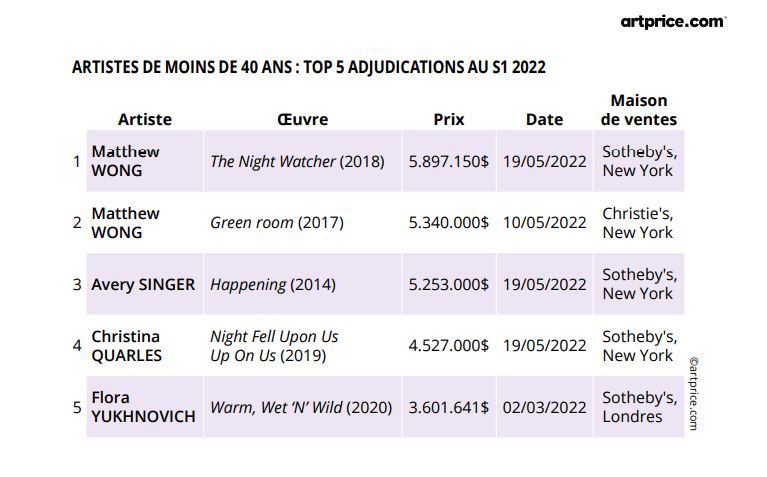This screenshot has height=477, width=767.
Task: Select the Artiste column header
Action: (x=145, y=119)
